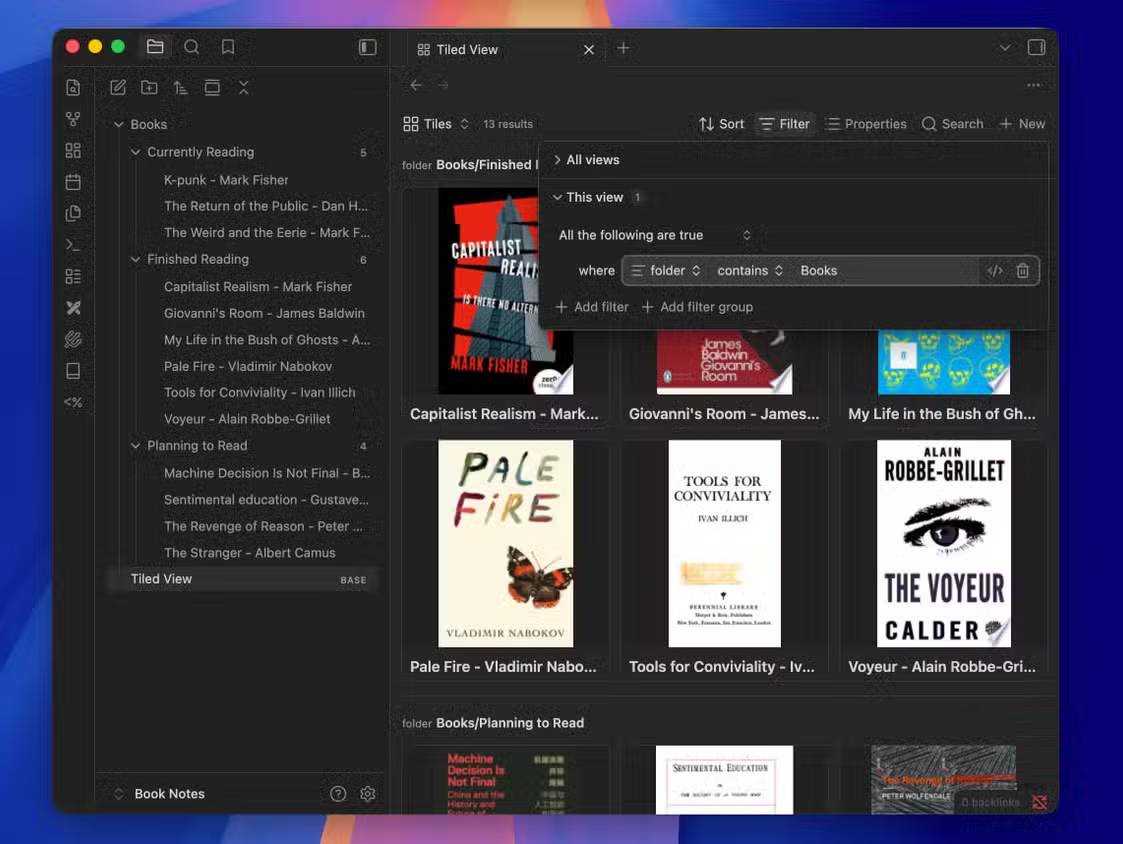The height and width of the screenshot is (844, 1123).
Task: Click the daily note calendar icon
Action: point(73,182)
